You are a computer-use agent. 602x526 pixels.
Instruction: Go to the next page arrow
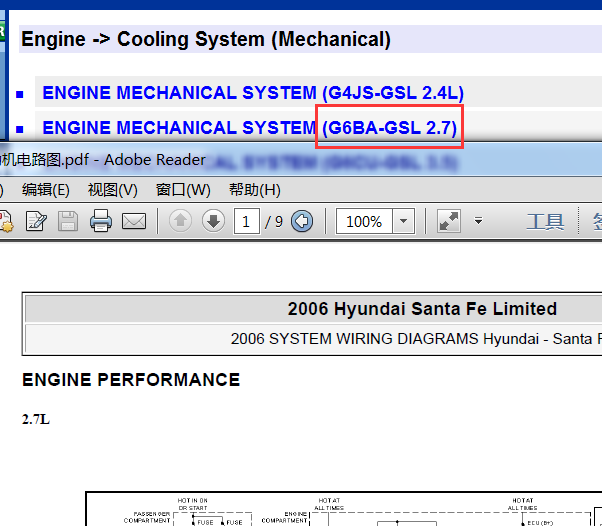pyautogui.click(x=213, y=221)
